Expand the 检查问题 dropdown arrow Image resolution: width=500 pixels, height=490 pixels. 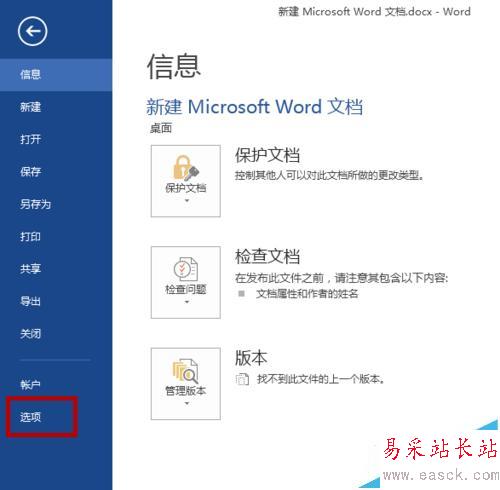(x=187, y=302)
